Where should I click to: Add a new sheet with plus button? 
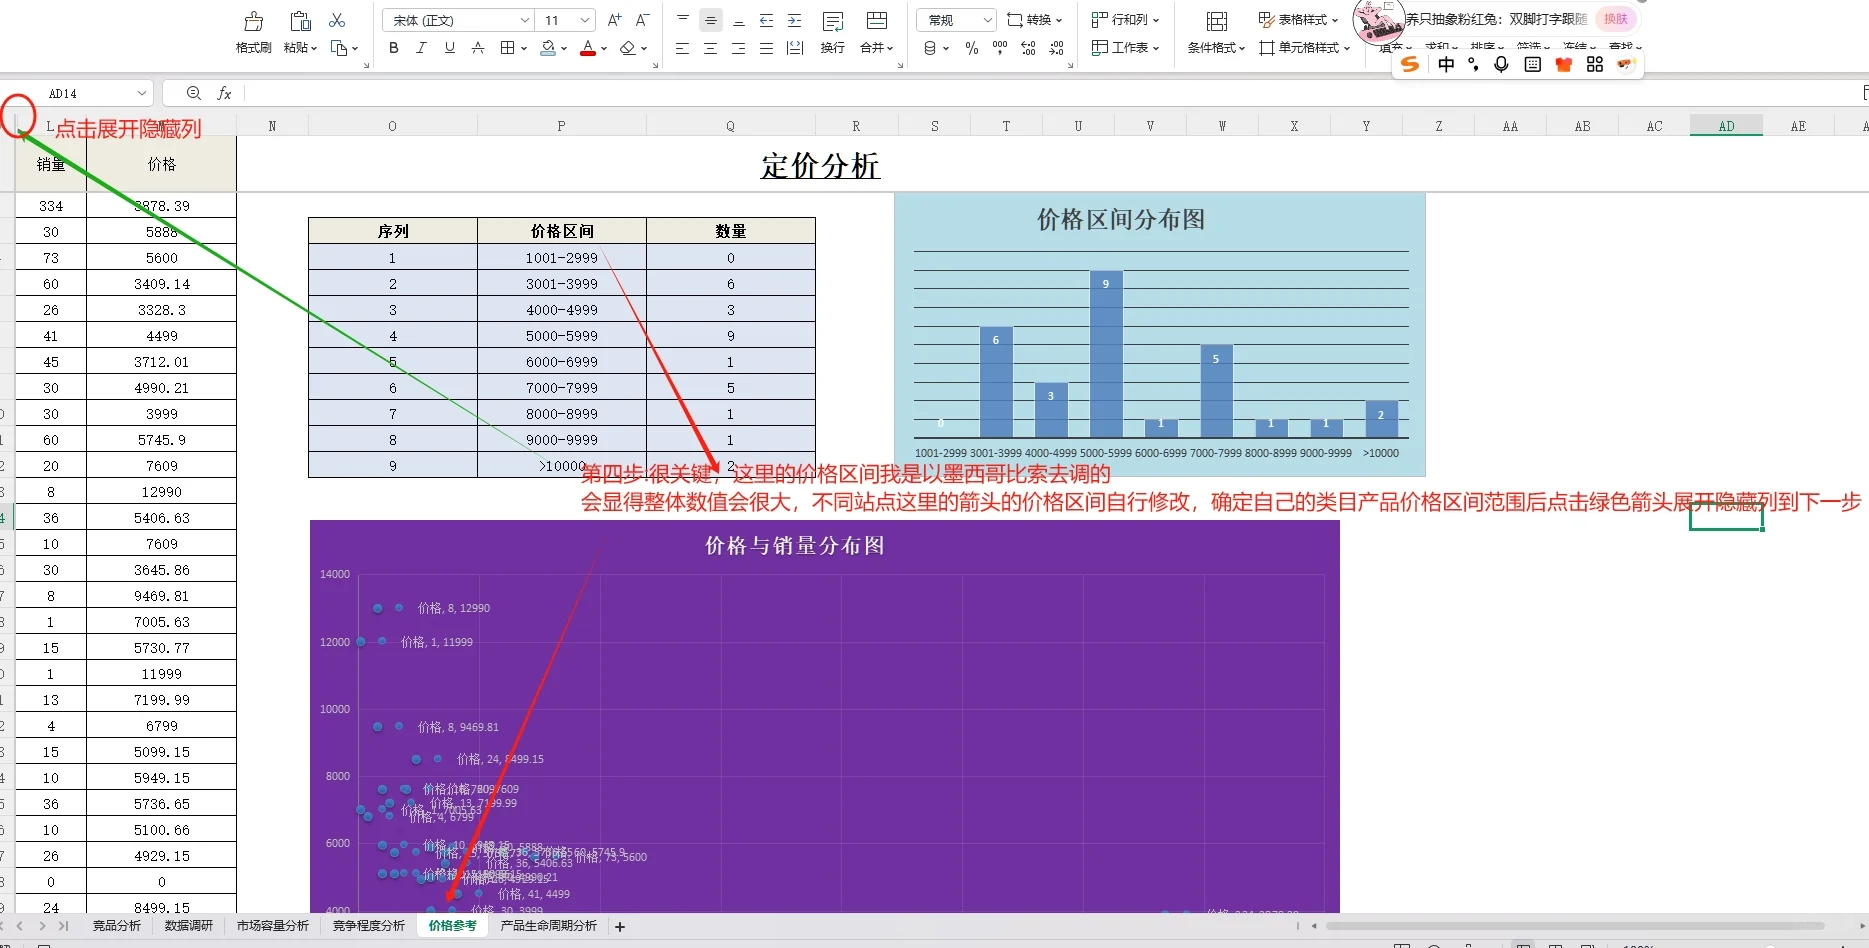[620, 927]
